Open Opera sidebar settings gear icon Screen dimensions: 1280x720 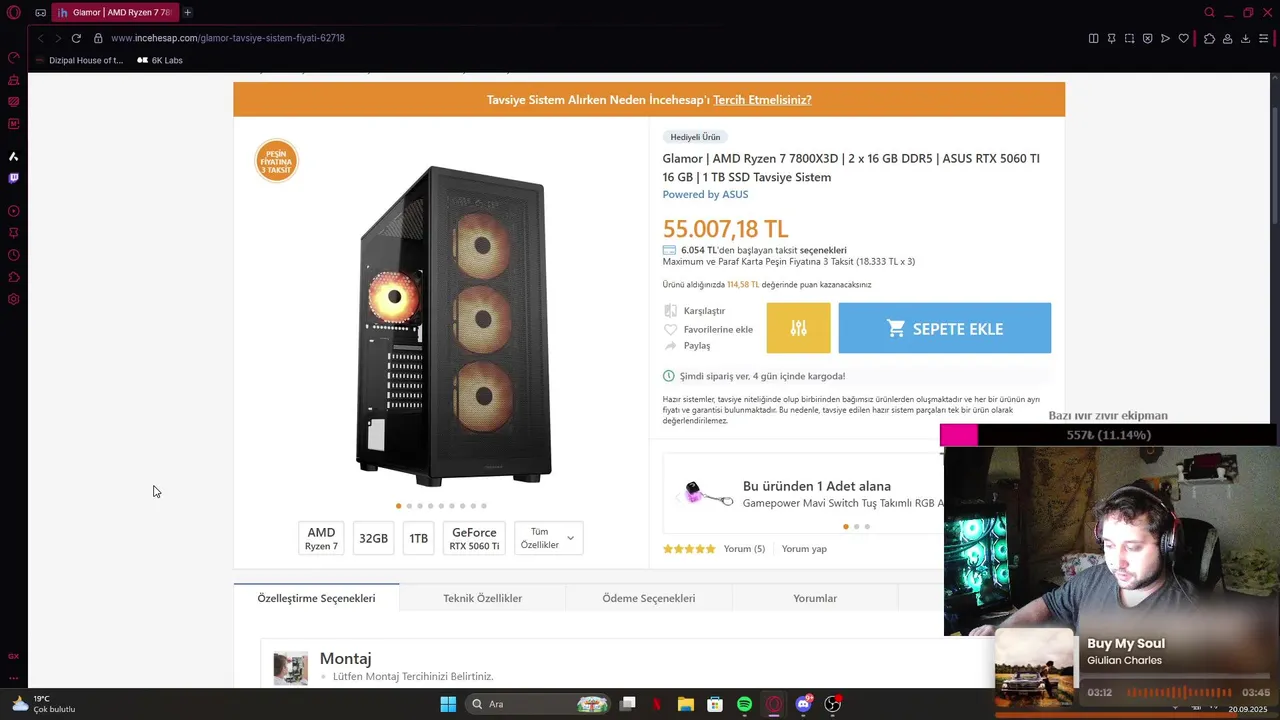13,299
